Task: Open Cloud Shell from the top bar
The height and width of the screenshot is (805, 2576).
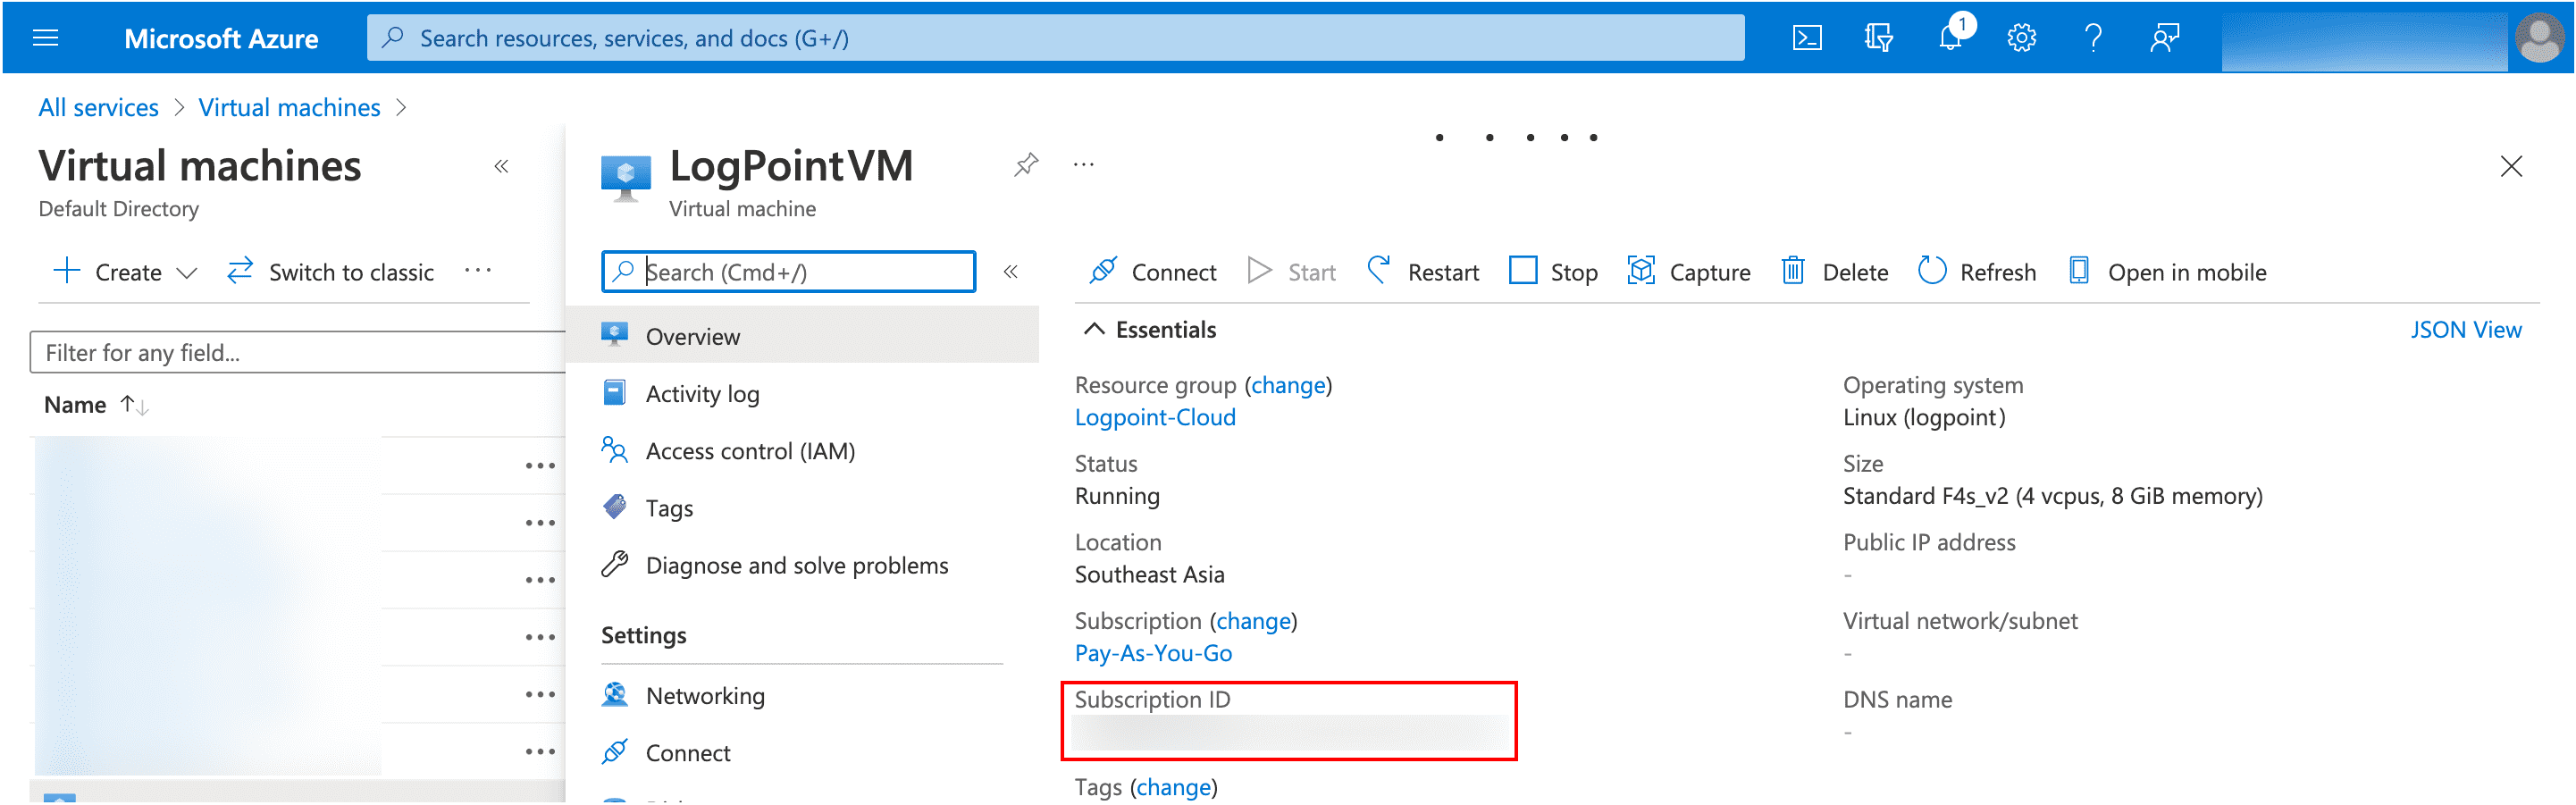Action: (1807, 37)
